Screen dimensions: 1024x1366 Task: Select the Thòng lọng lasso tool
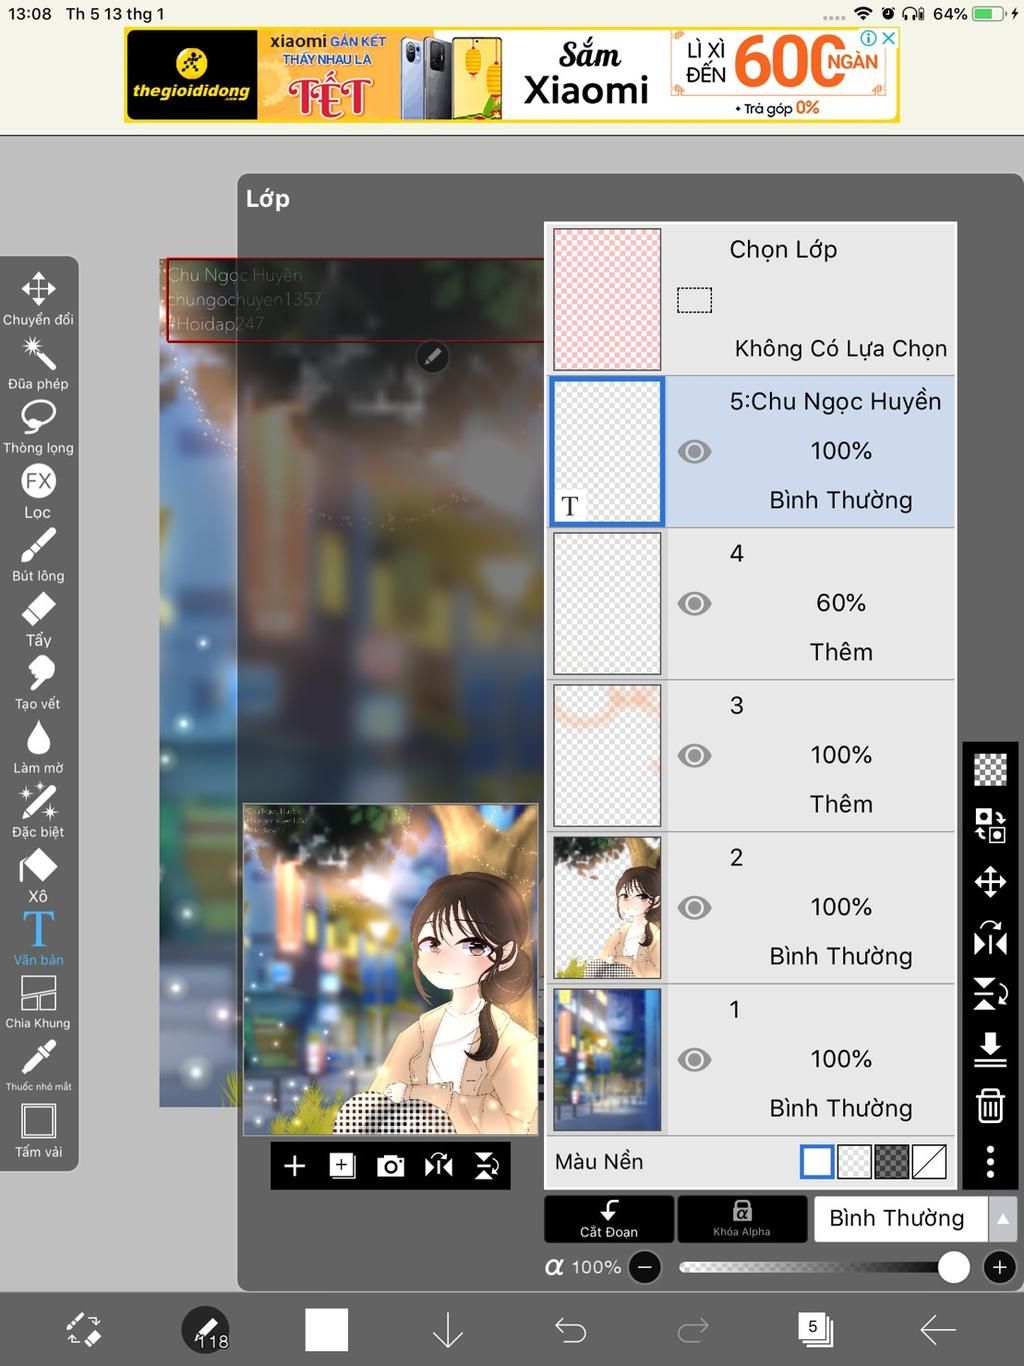pyautogui.click(x=38, y=427)
